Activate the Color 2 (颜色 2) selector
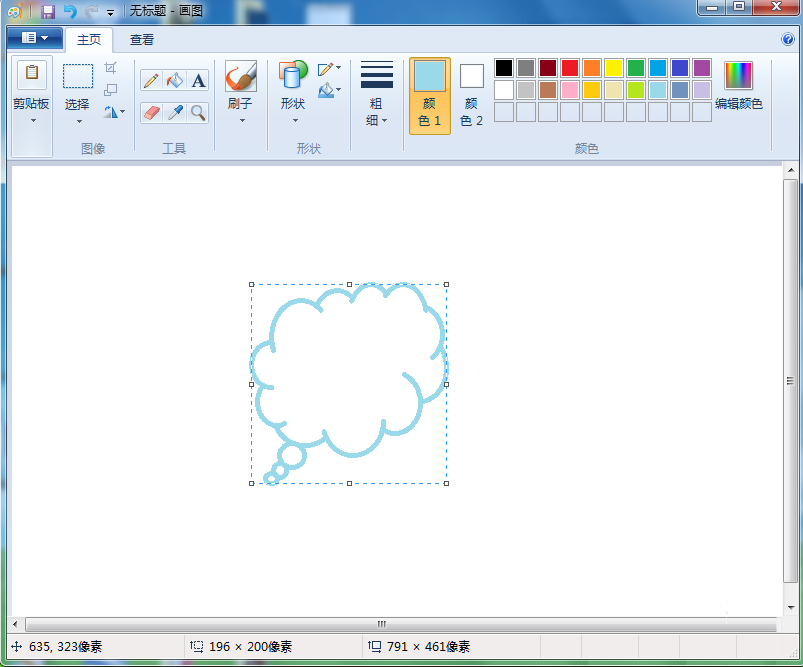 pos(472,96)
